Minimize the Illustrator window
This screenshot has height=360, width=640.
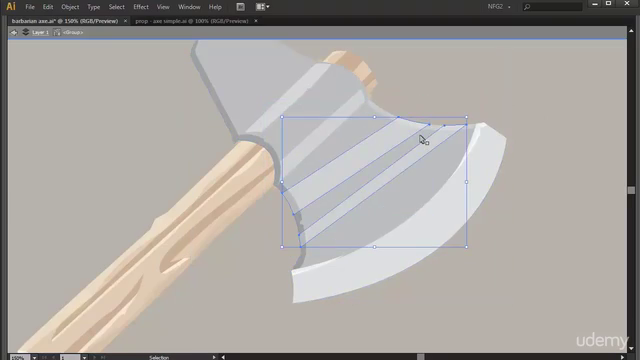click(x=595, y=4)
